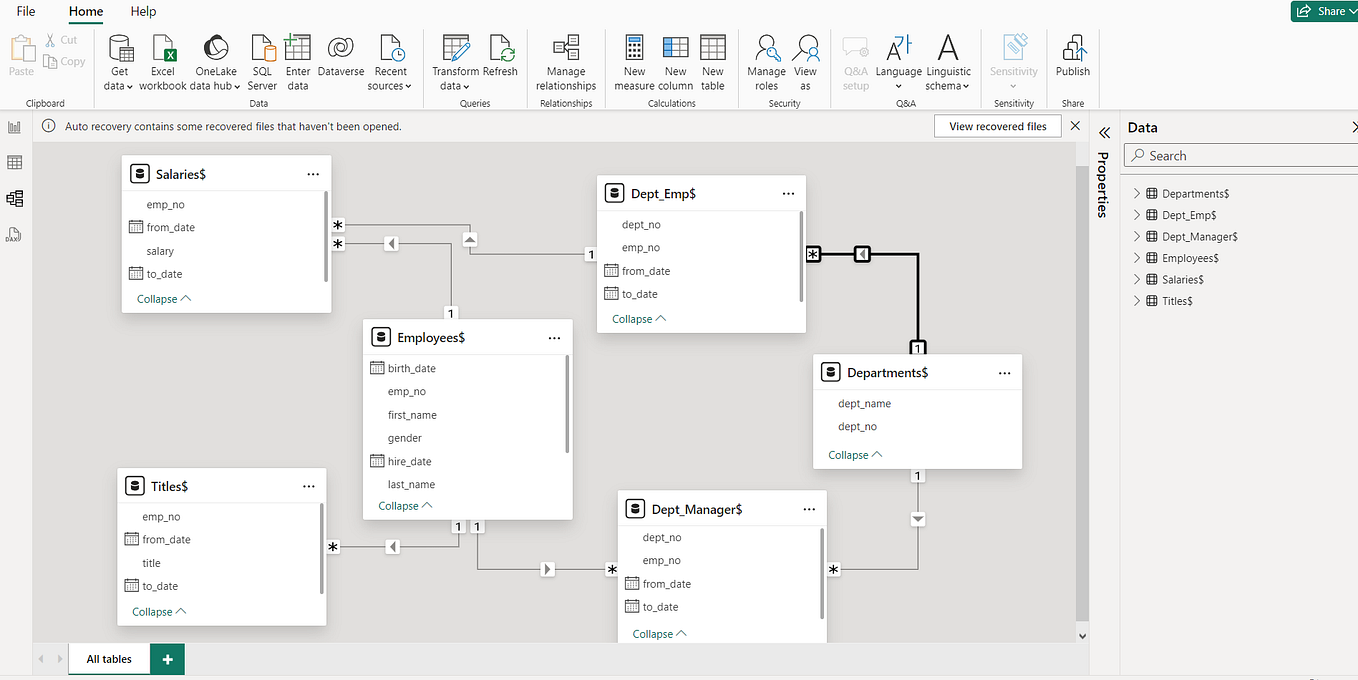Open the DAX query view
Image resolution: width=1358 pixels, height=680 pixels.
coord(14,234)
